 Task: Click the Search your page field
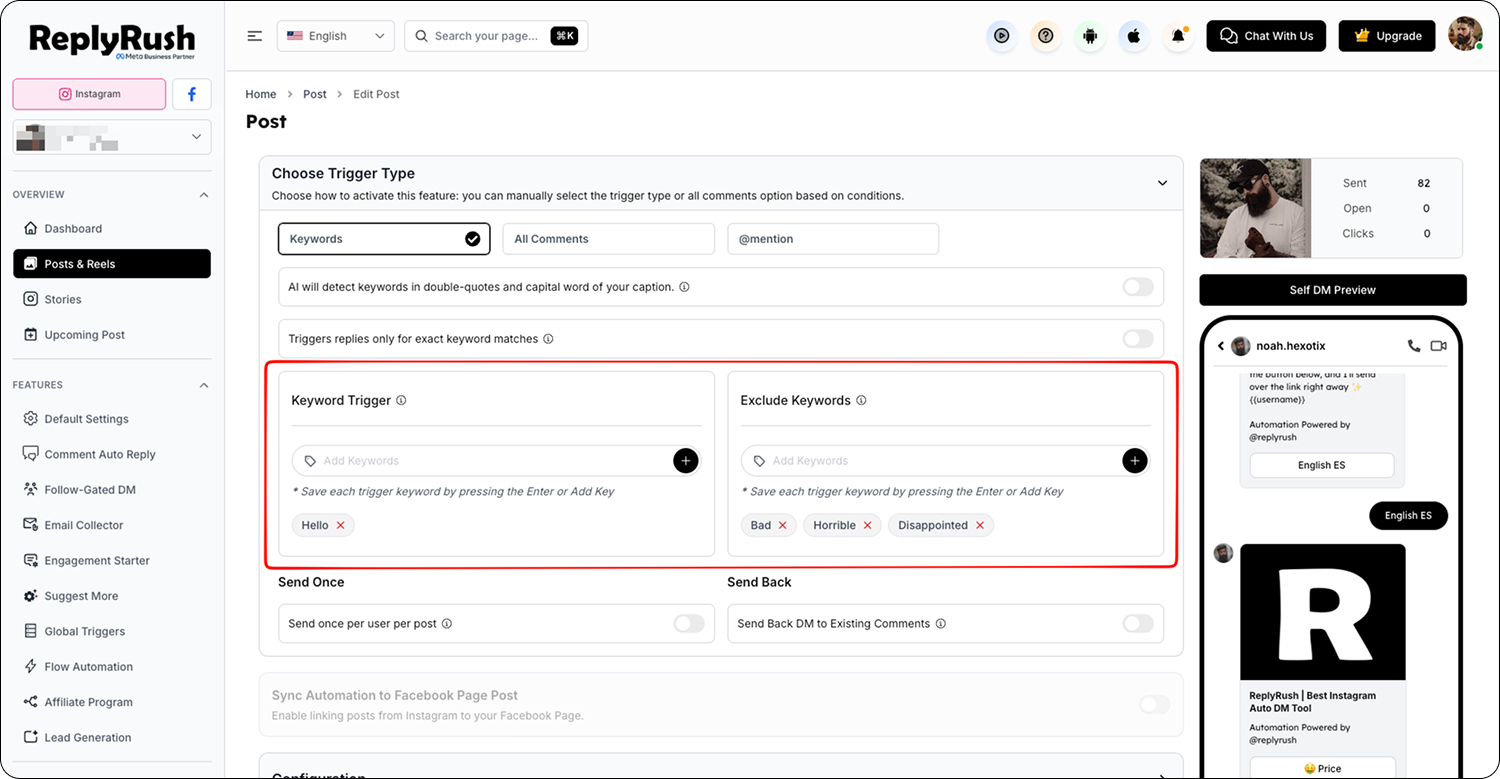click(496, 36)
